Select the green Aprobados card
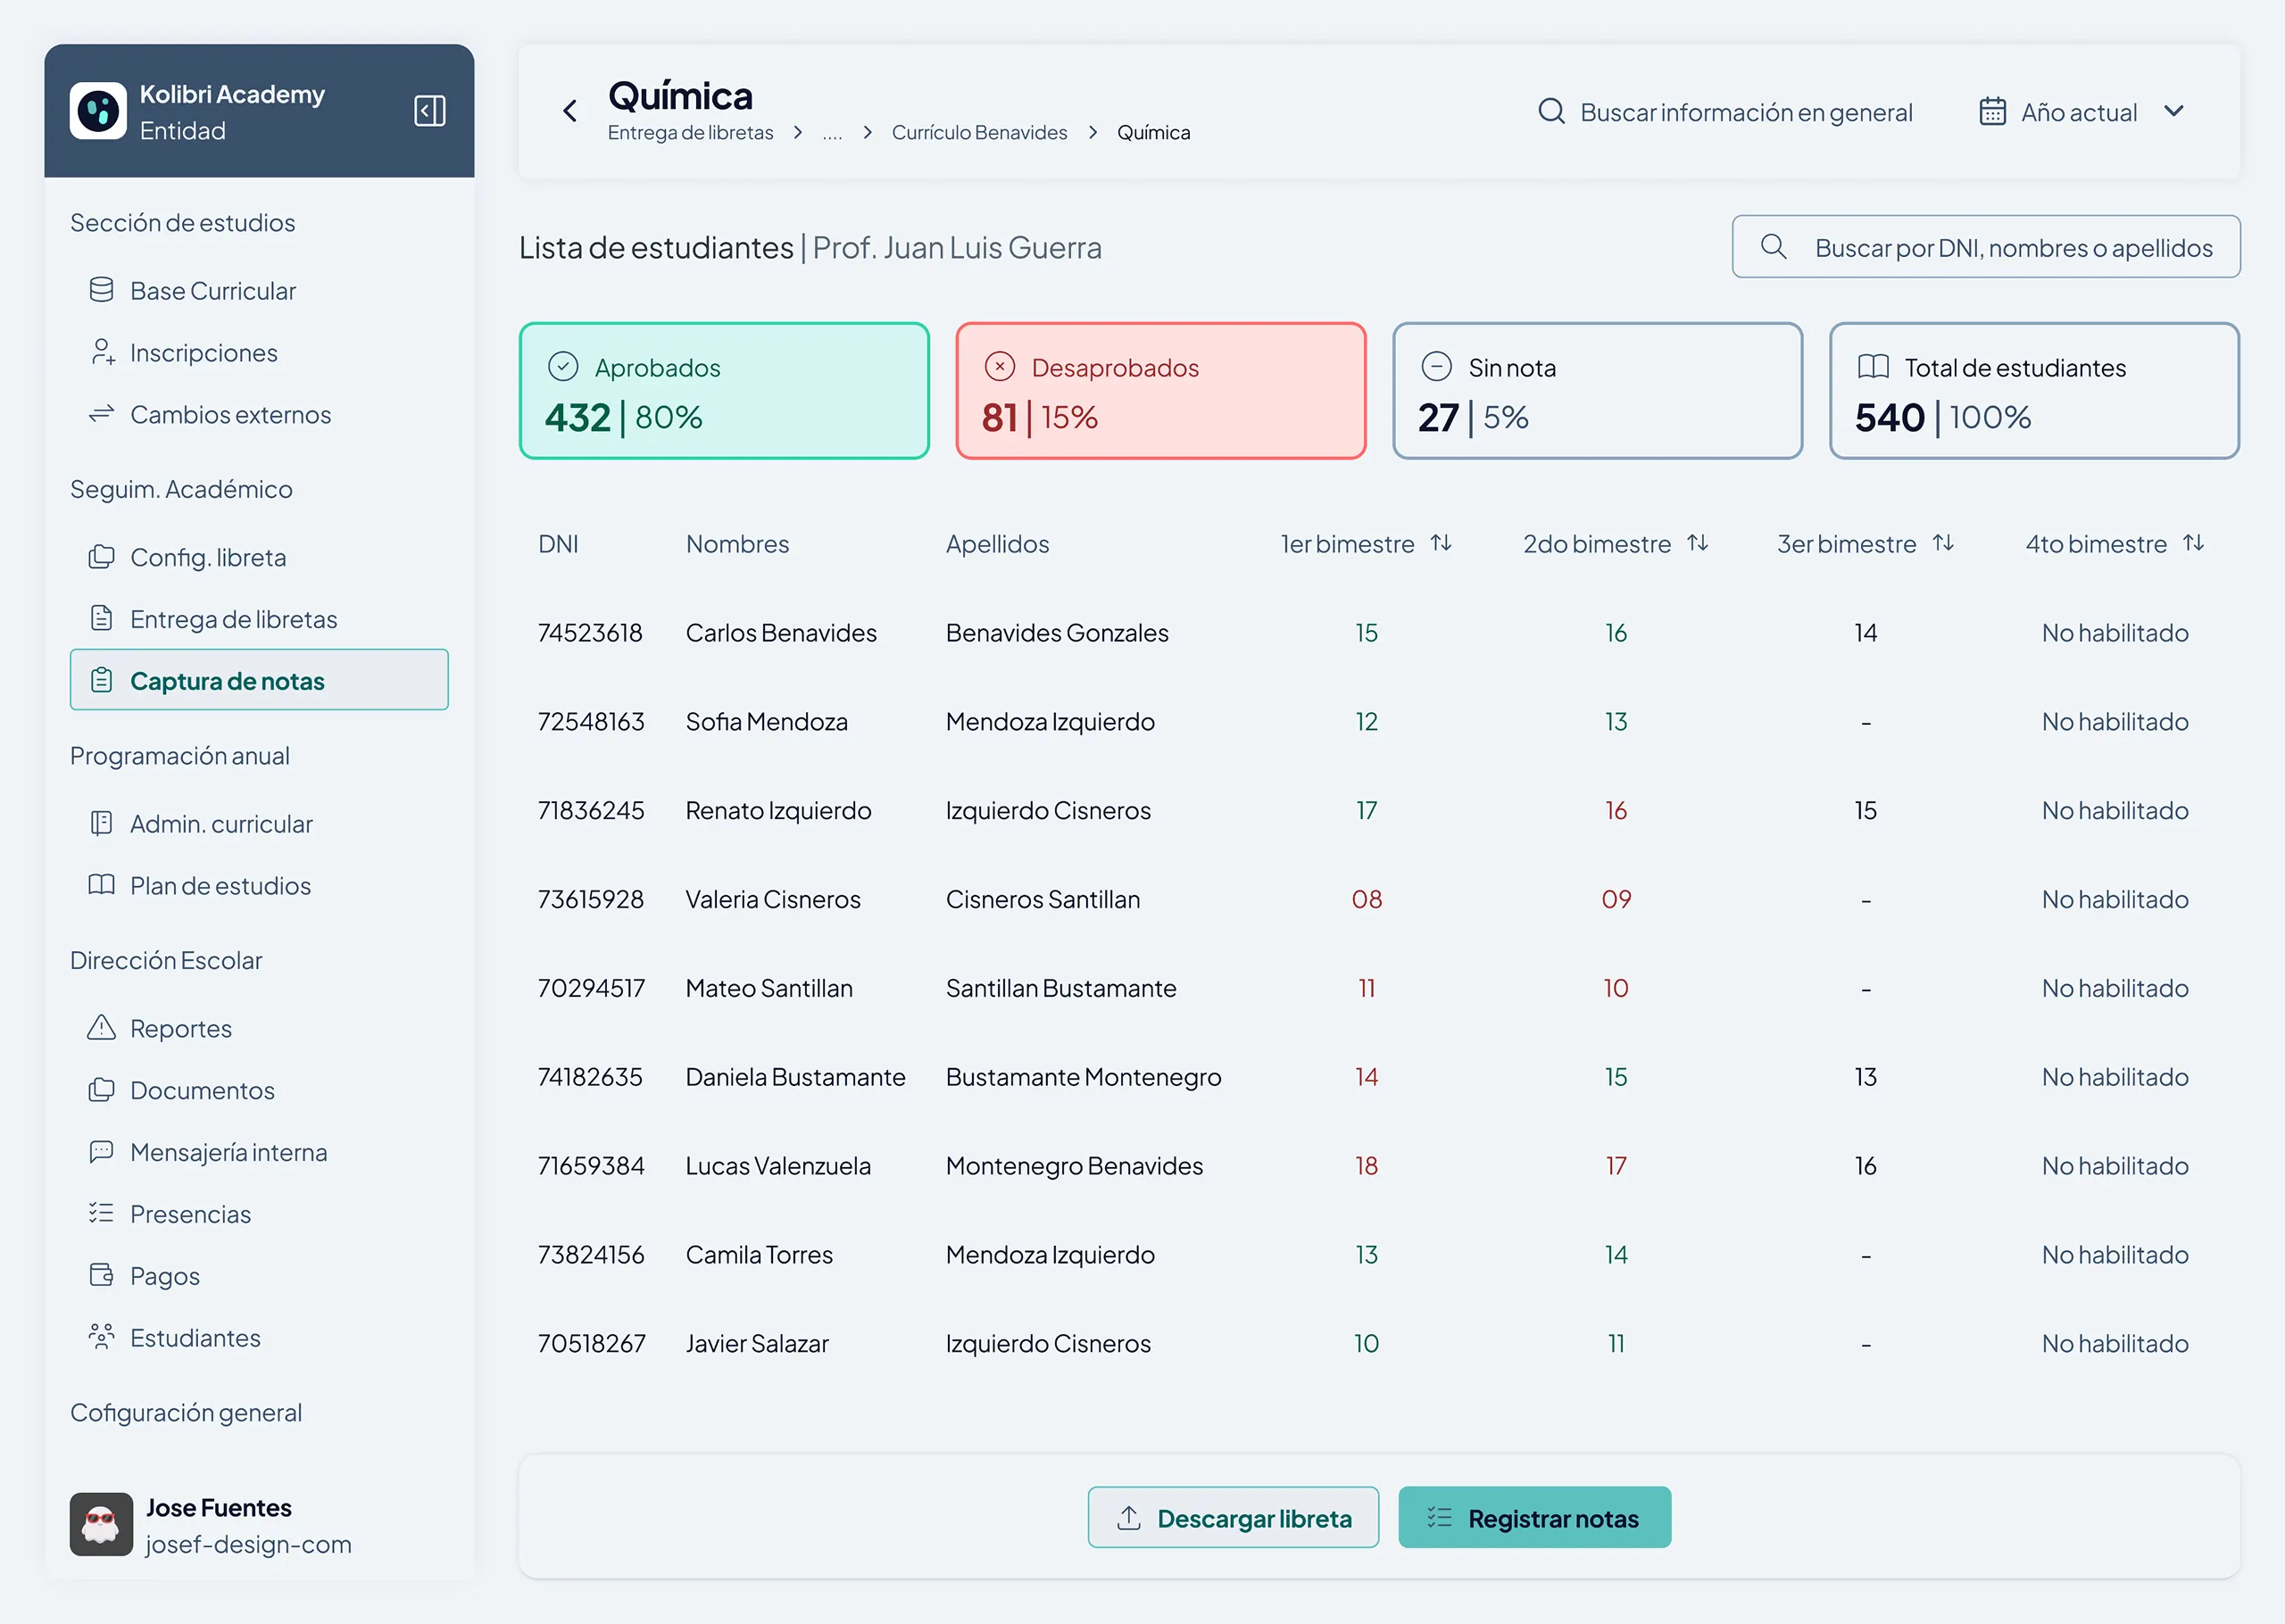The width and height of the screenshot is (2285, 1624). [x=724, y=391]
